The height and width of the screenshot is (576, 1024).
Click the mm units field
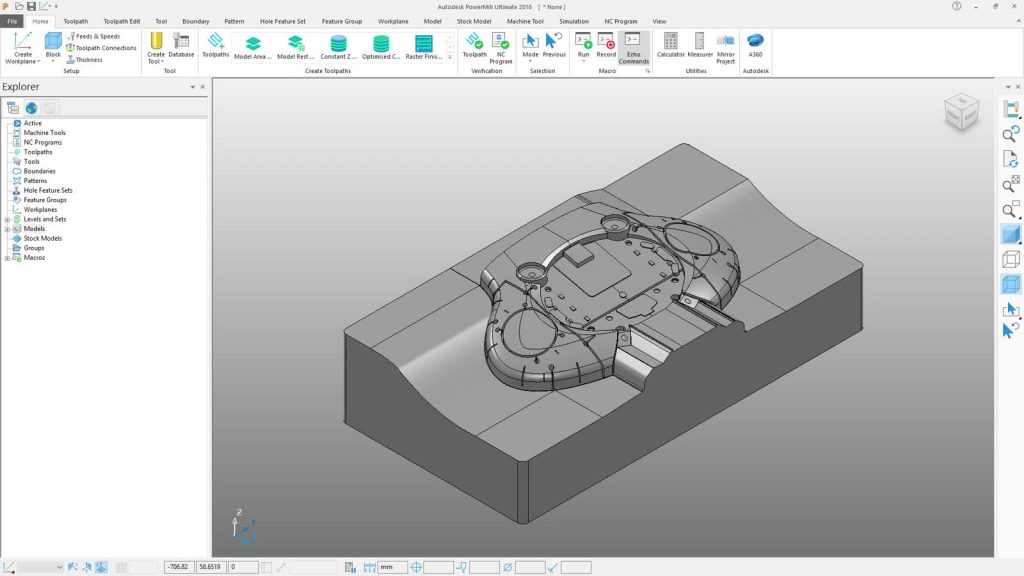(392, 568)
